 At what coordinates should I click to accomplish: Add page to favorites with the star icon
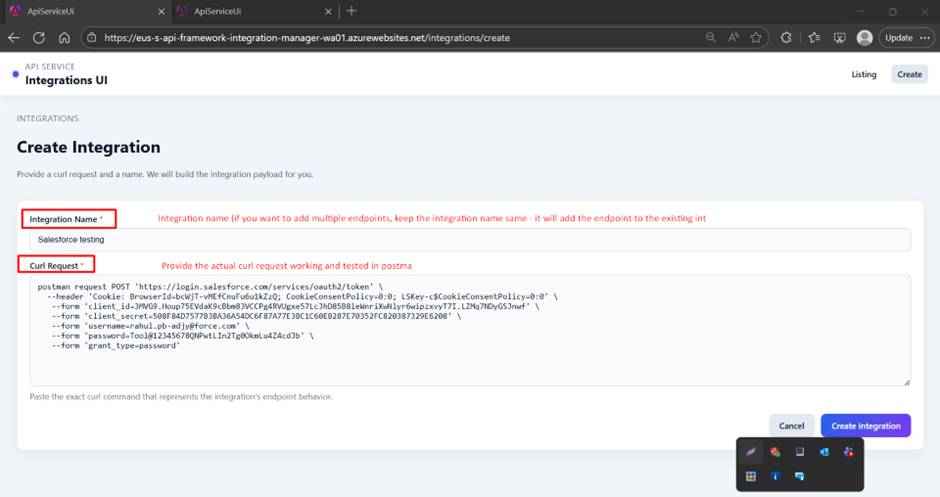pos(756,38)
